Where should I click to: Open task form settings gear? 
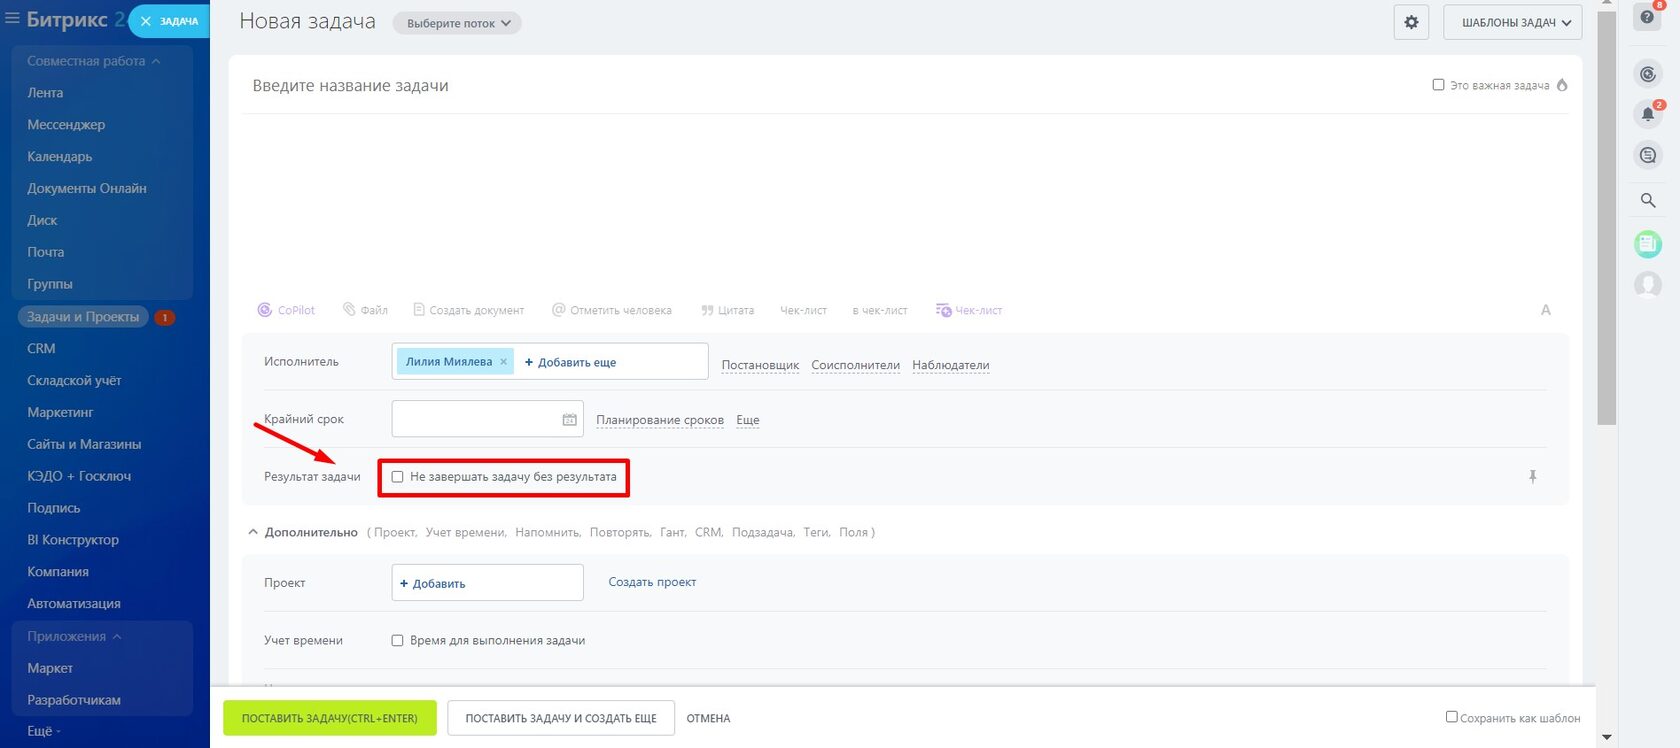click(1411, 22)
